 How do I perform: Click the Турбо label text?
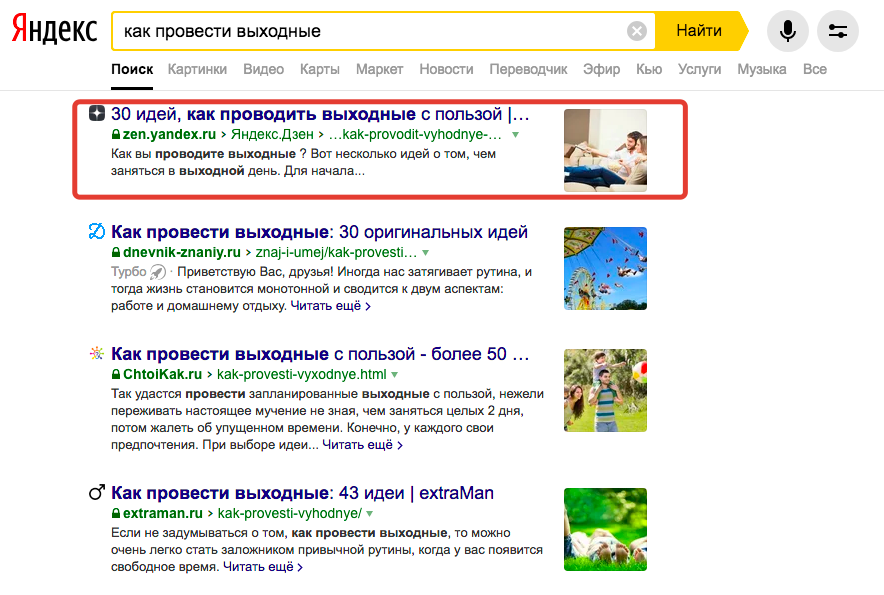(x=129, y=272)
